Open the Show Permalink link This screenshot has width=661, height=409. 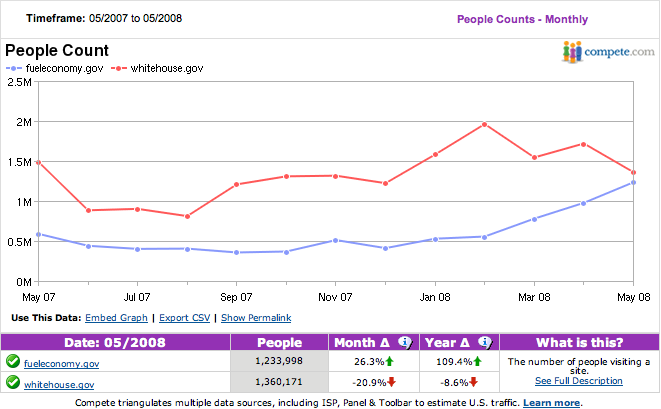coord(256,318)
